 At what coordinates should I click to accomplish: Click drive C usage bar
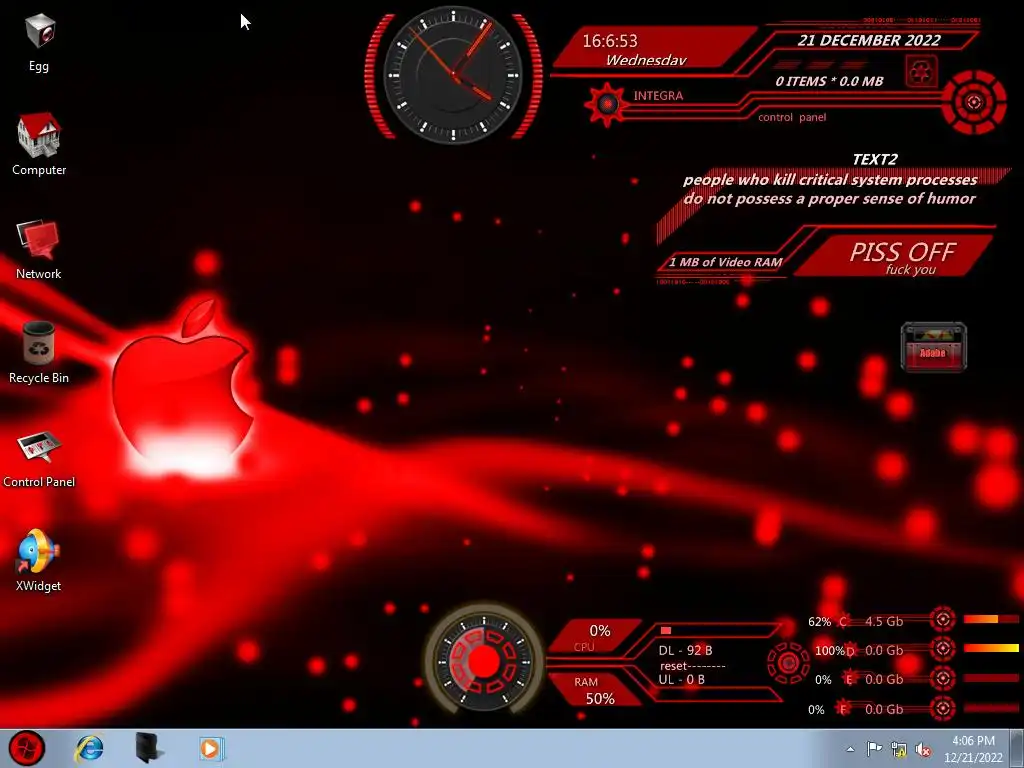[x=991, y=619]
